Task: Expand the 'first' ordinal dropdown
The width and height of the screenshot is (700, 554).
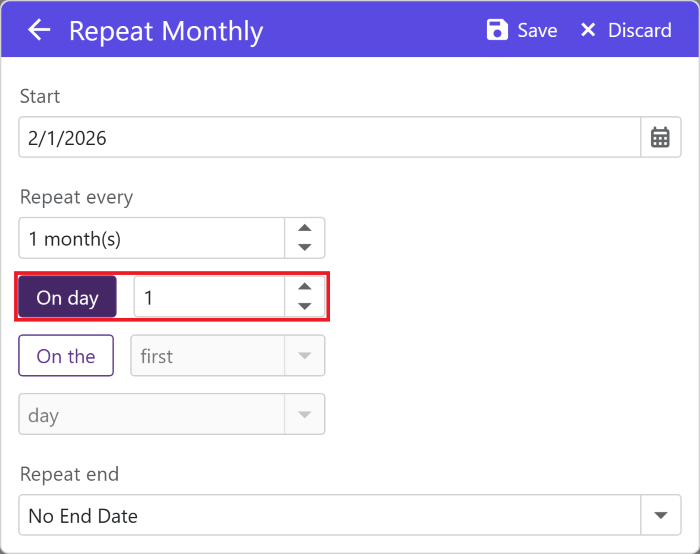Action: pyautogui.click(x=305, y=356)
